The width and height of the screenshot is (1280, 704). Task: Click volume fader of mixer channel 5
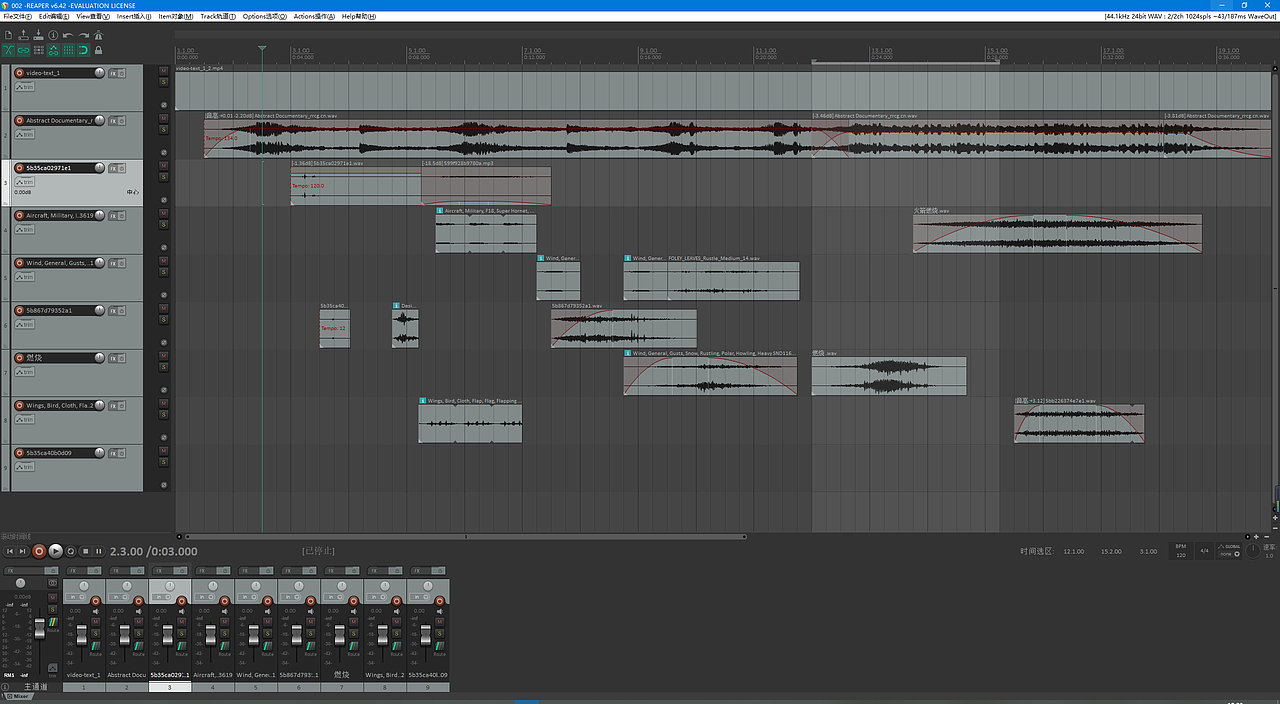tap(254, 635)
